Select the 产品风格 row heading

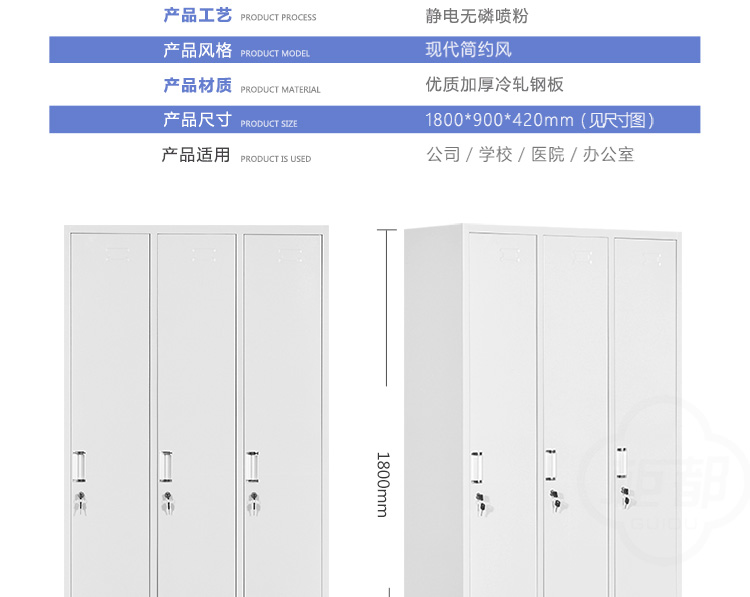197,51
